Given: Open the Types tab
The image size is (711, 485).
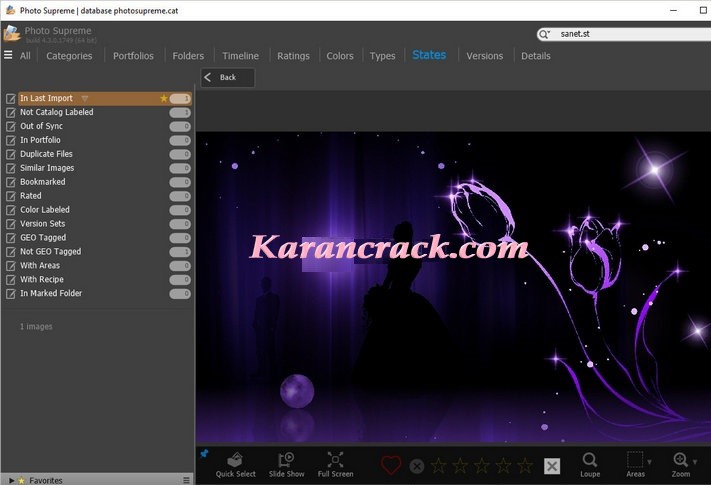Looking at the screenshot, I should coord(382,56).
